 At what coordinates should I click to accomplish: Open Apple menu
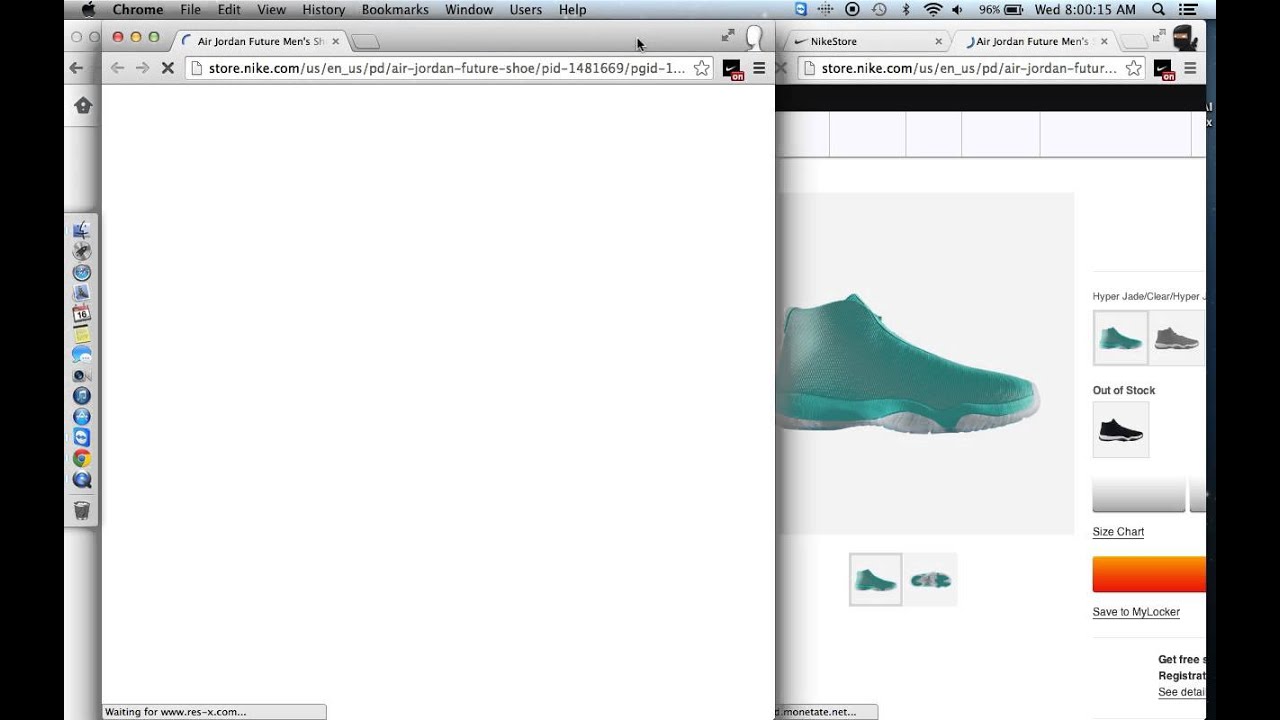point(88,9)
